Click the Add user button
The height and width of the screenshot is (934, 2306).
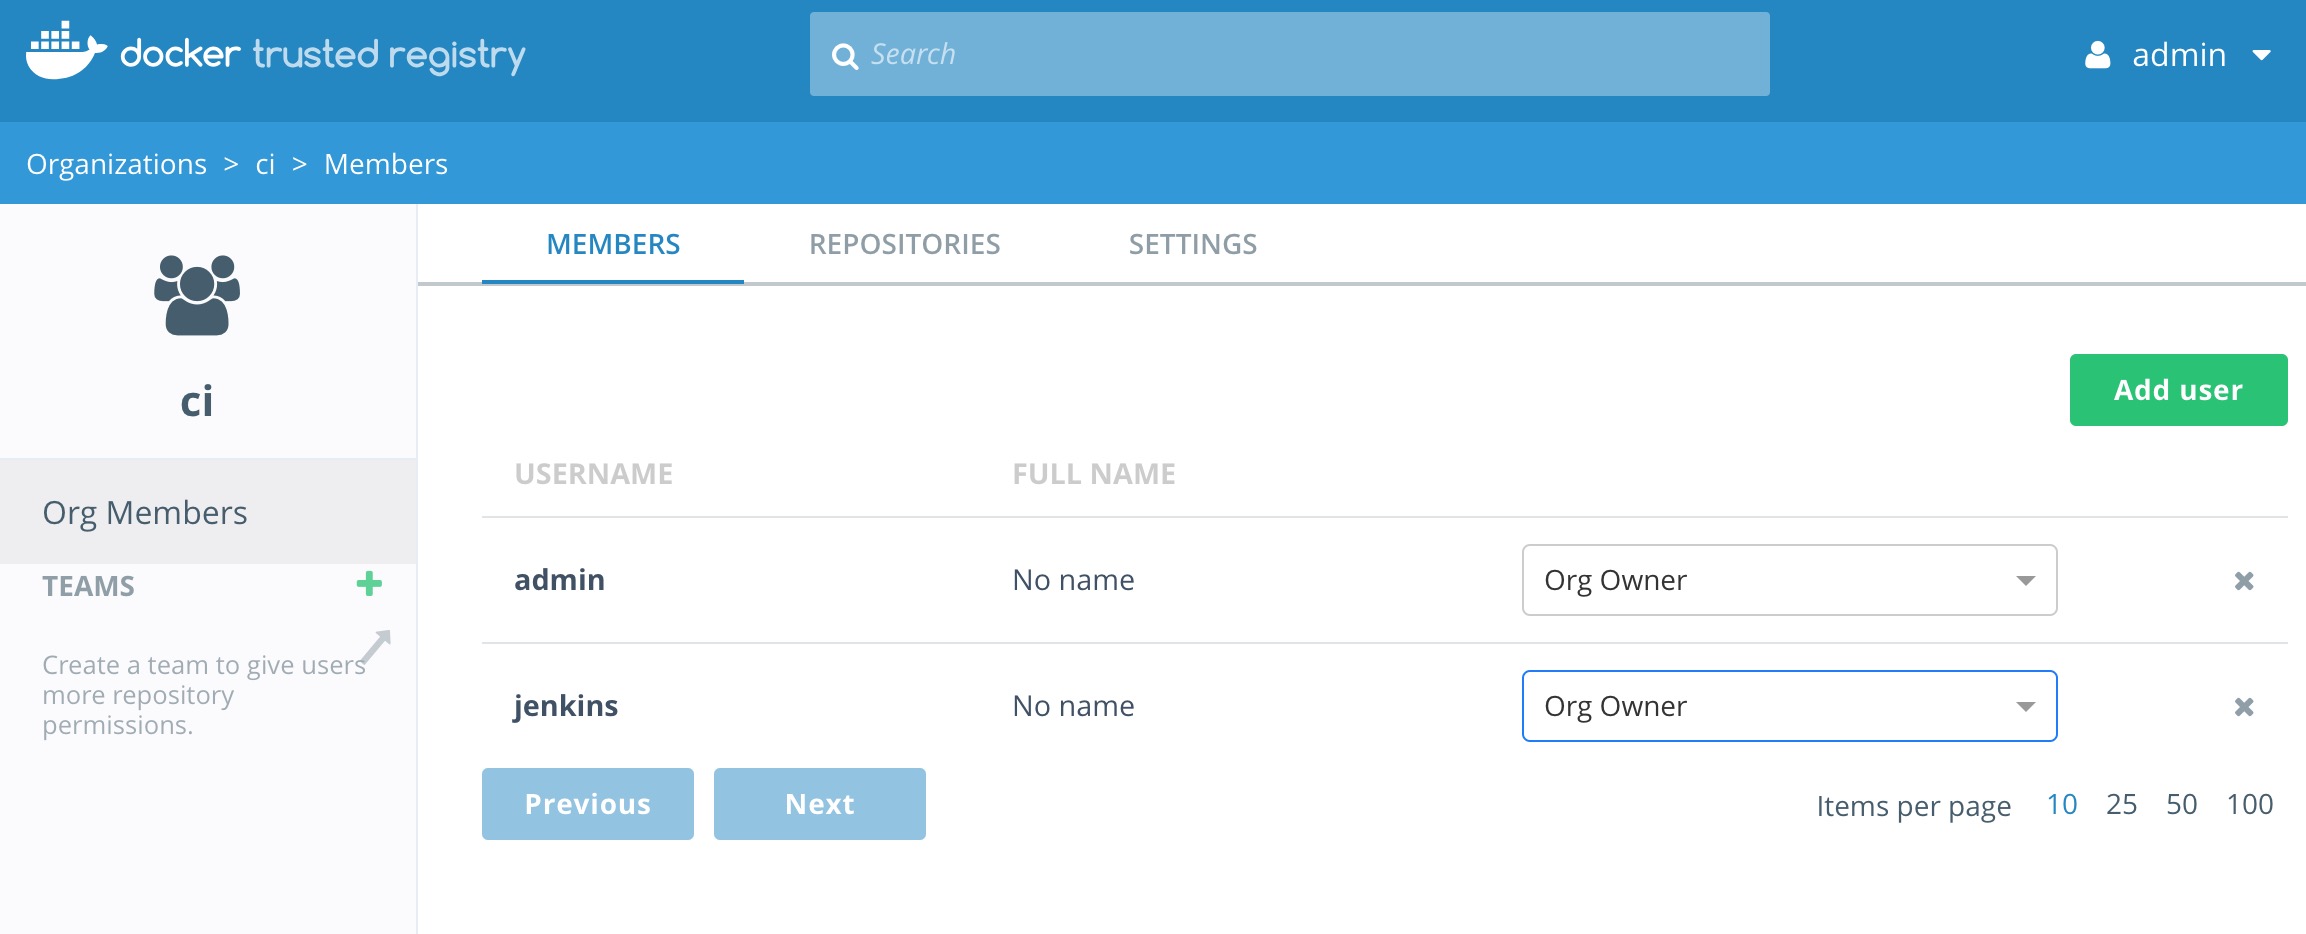(x=2178, y=390)
